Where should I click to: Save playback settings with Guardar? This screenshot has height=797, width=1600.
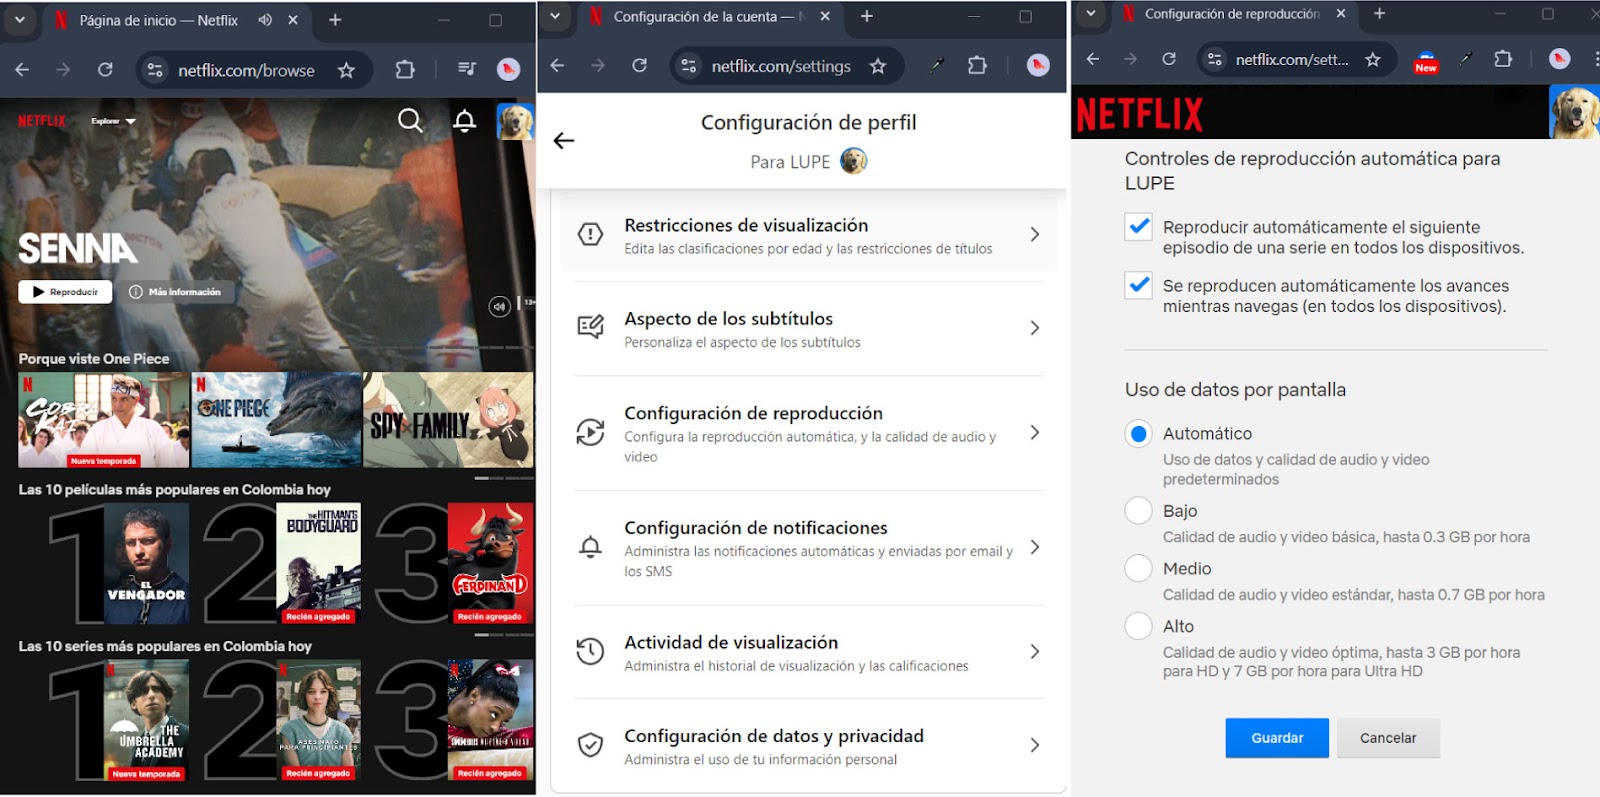[x=1277, y=738]
